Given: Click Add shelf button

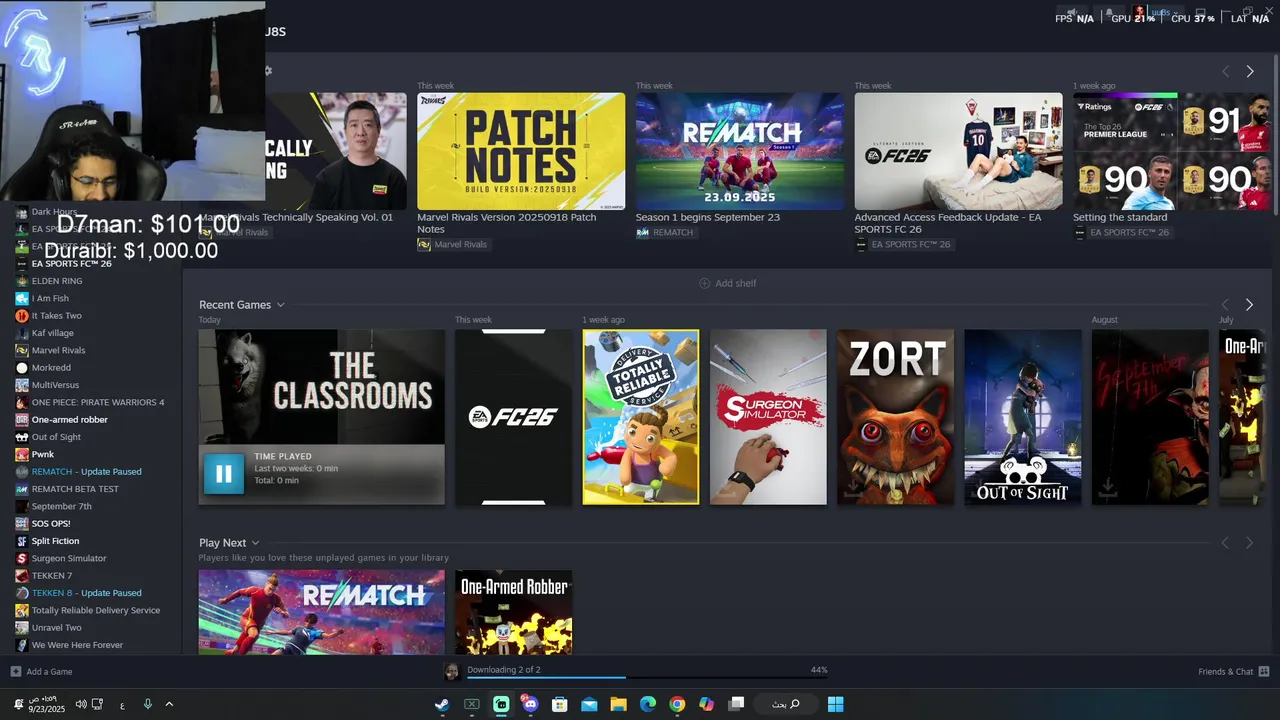Looking at the screenshot, I should (x=727, y=283).
